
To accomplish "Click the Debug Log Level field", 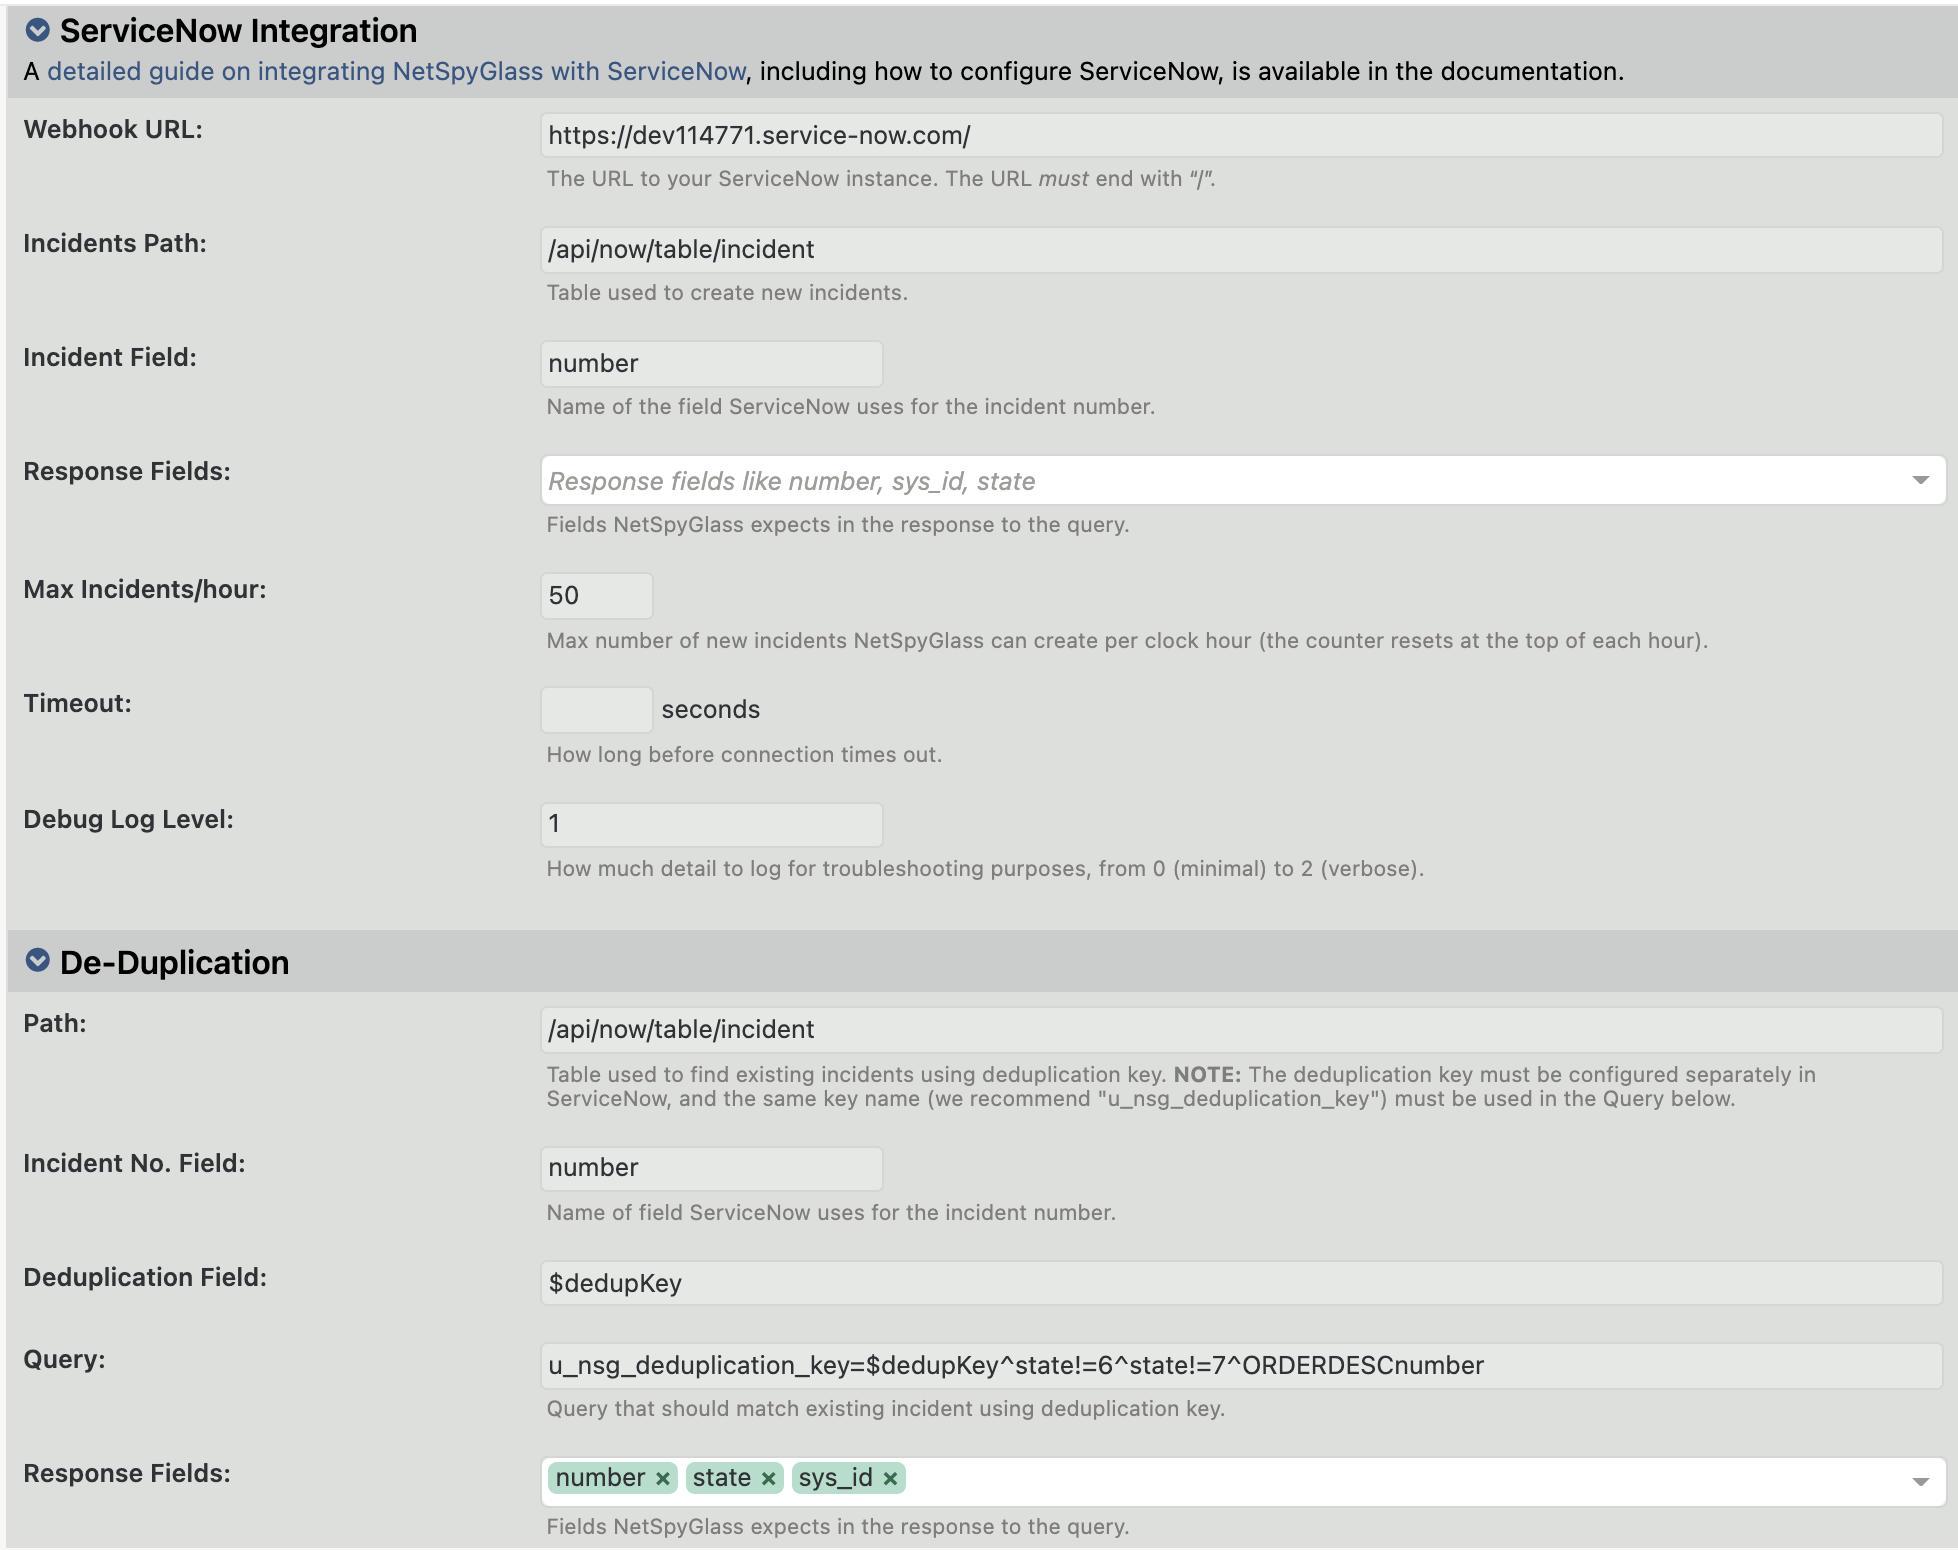I will point(711,824).
